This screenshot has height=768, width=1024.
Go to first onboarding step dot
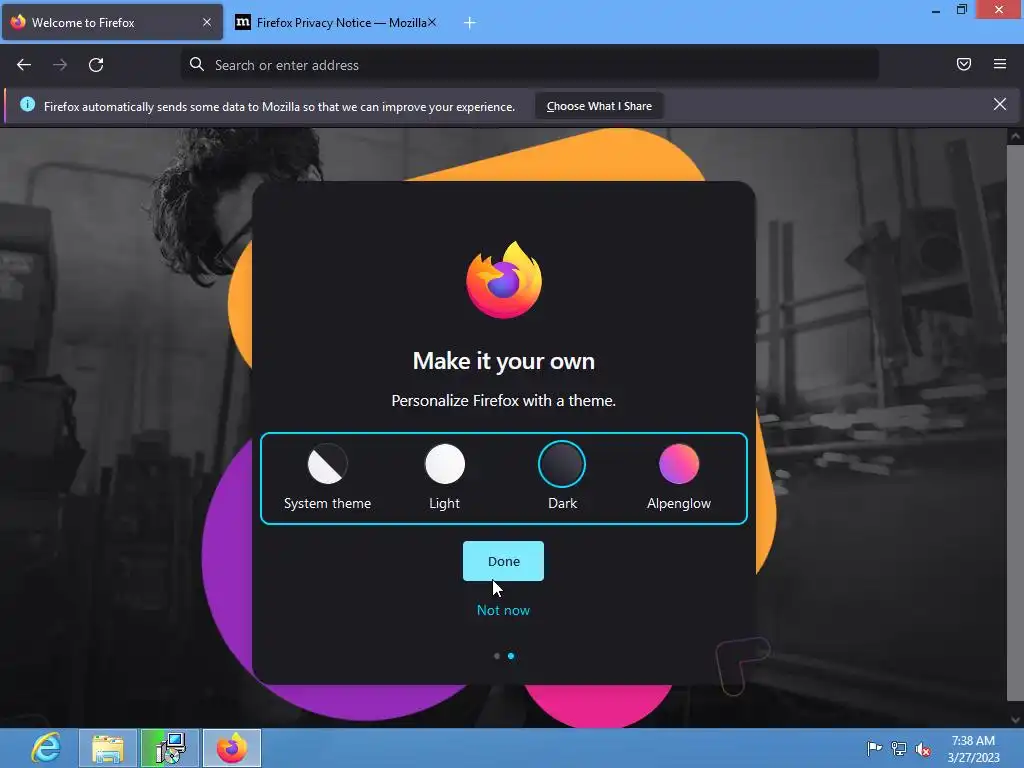(497, 656)
